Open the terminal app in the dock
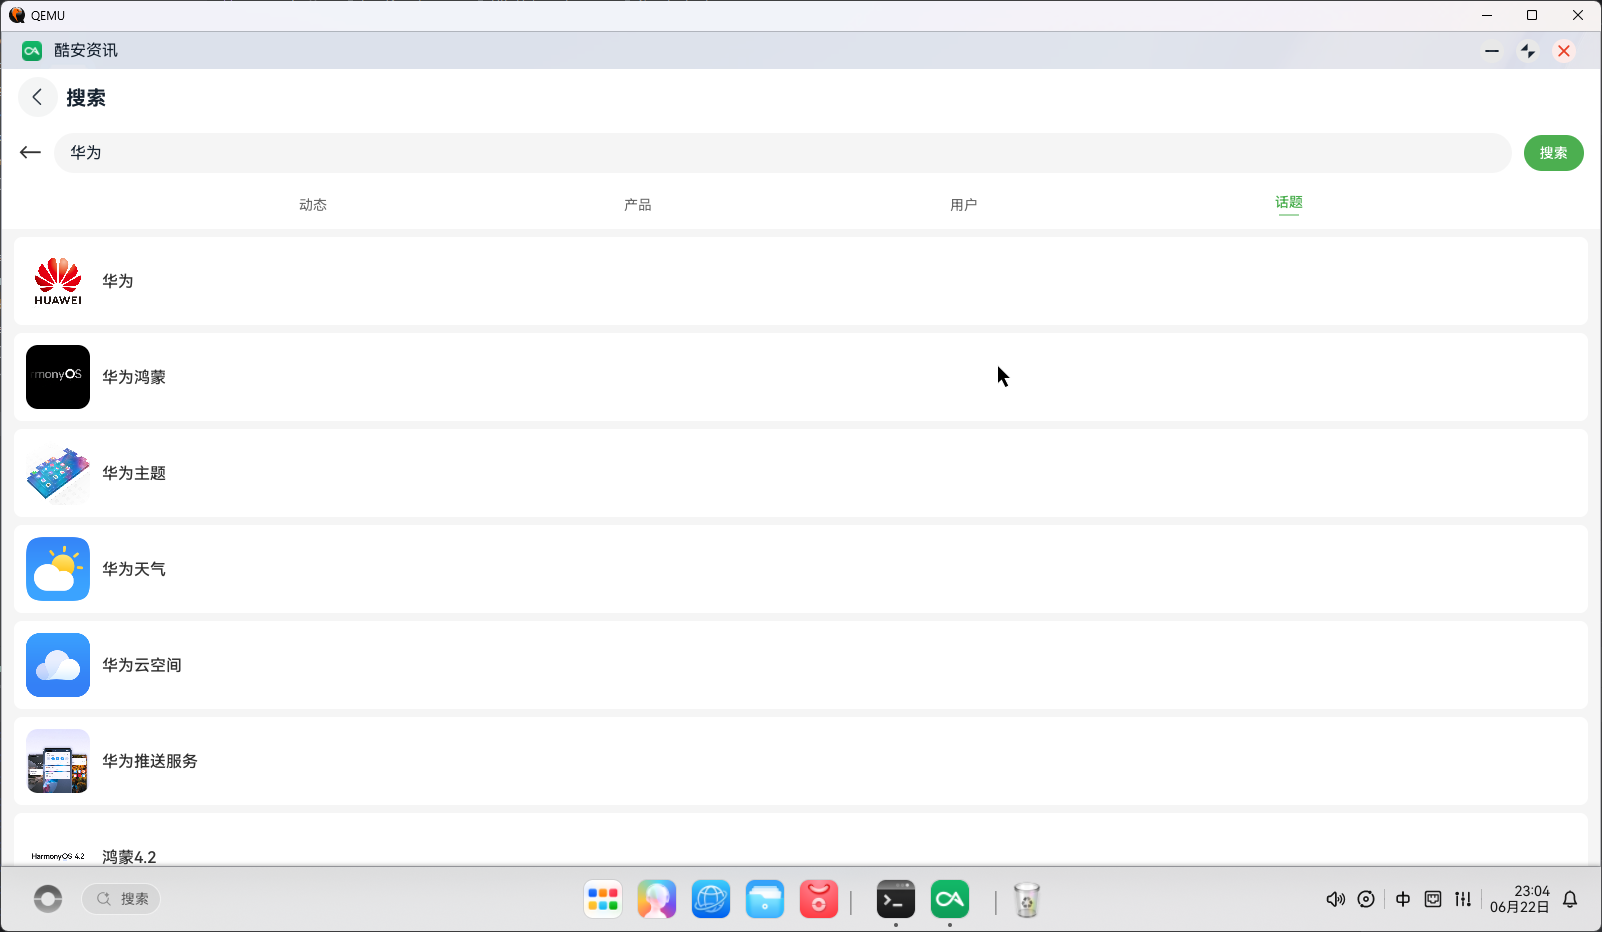 896,900
